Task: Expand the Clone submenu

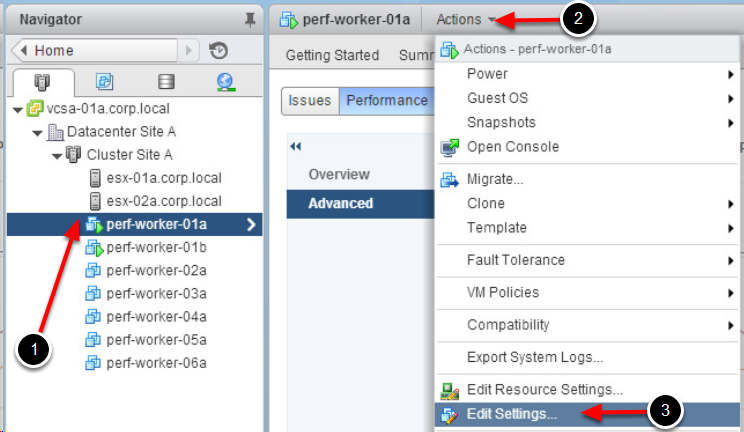Action: pos(731,204)
